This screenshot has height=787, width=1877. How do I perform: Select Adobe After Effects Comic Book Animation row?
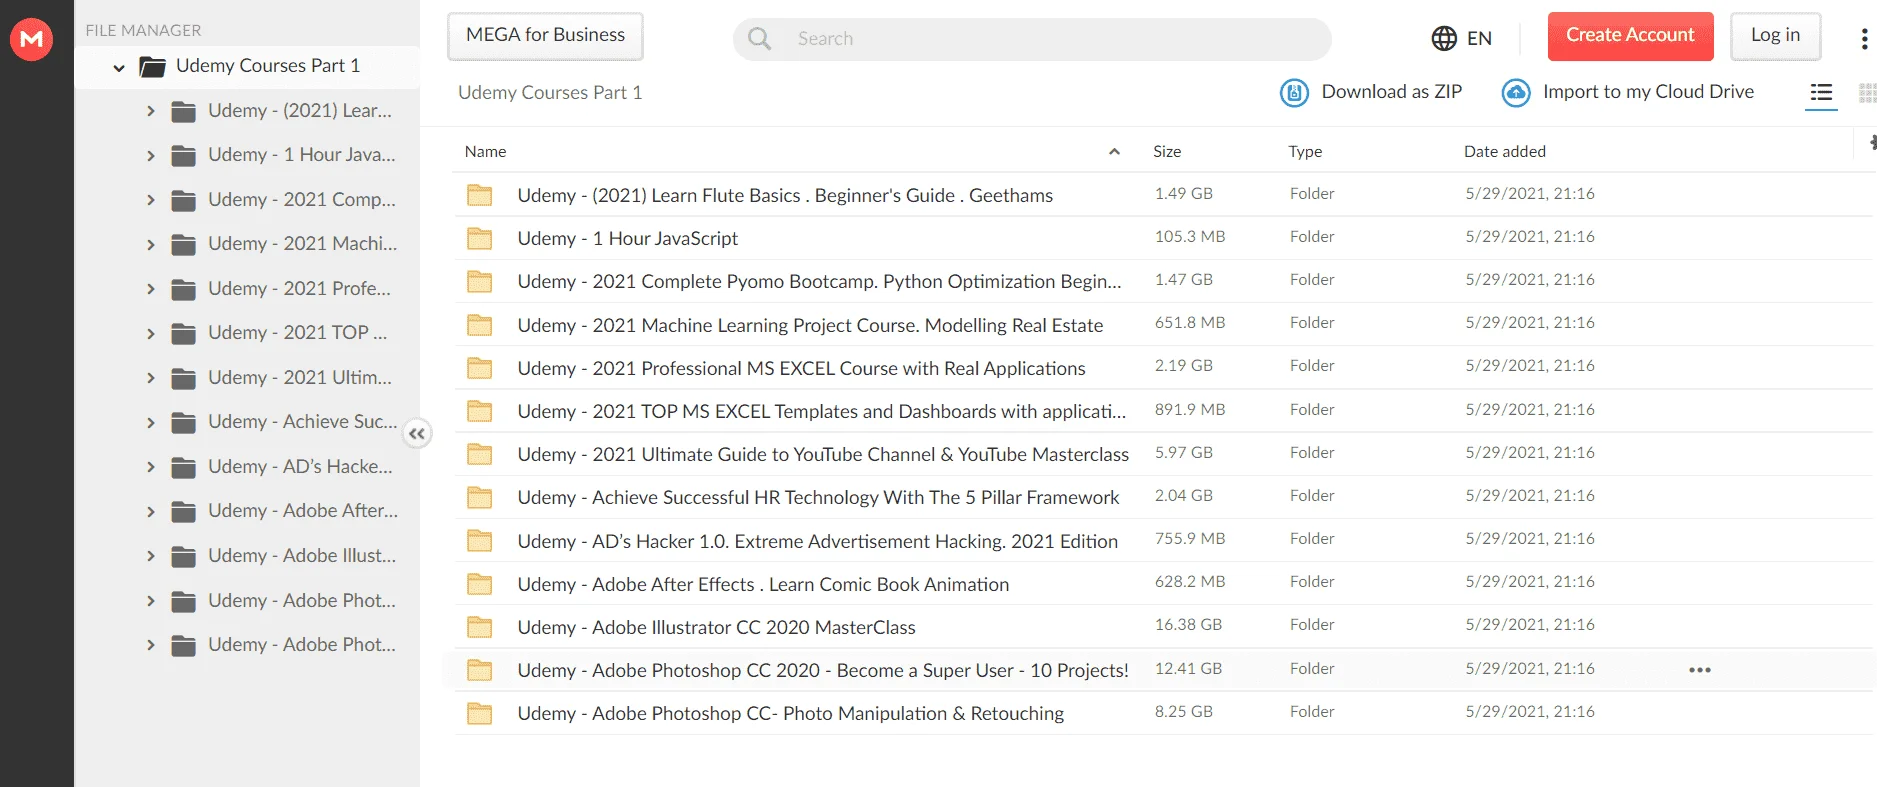tap(763, 584)
